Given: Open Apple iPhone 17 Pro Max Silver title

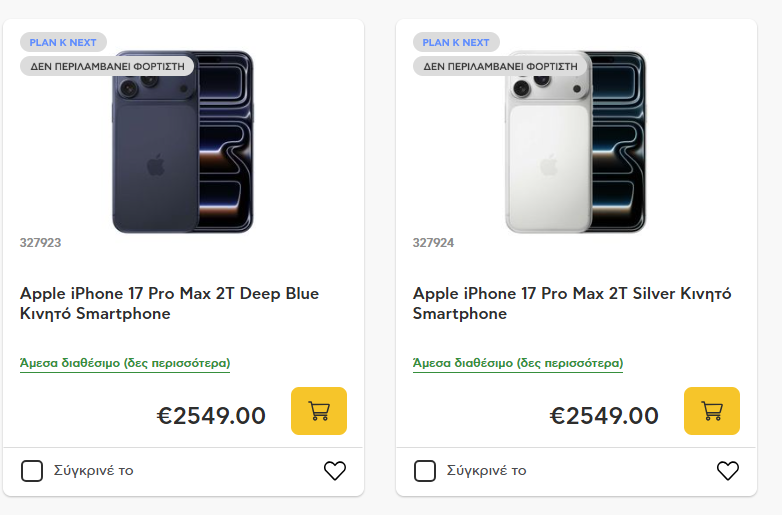Looking at the screenshot, I should click(571, 303).
